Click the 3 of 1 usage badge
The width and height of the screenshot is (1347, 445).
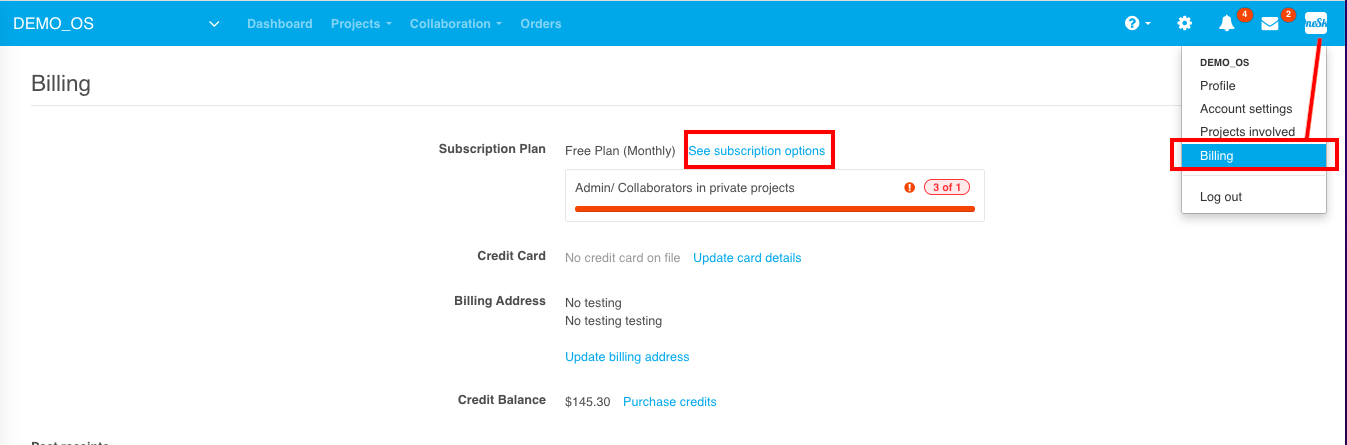click(947, 187)
